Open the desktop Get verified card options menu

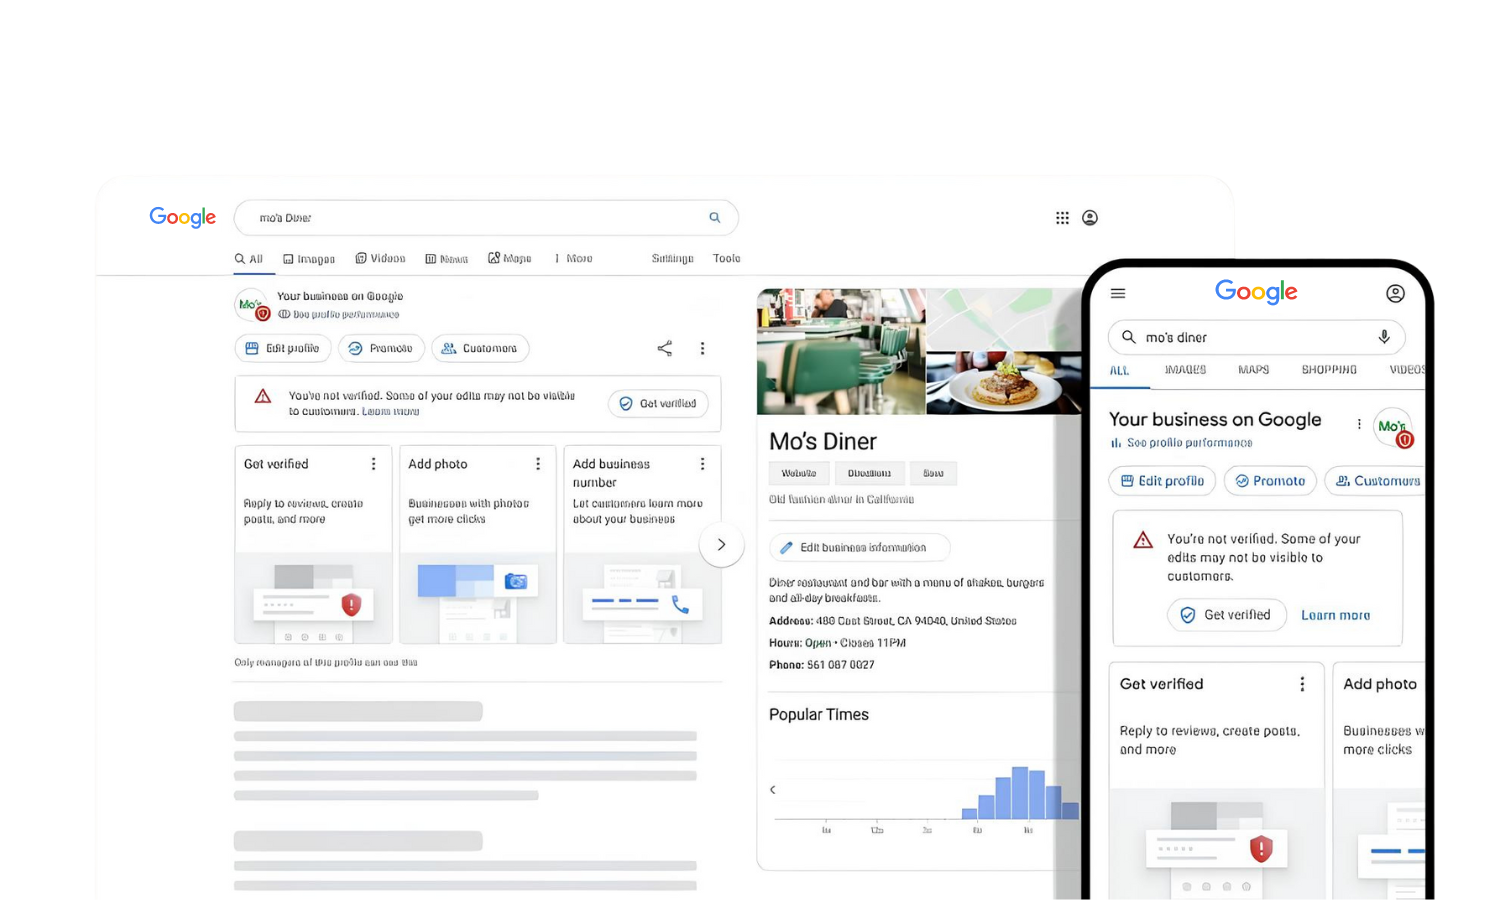[374, 464]
